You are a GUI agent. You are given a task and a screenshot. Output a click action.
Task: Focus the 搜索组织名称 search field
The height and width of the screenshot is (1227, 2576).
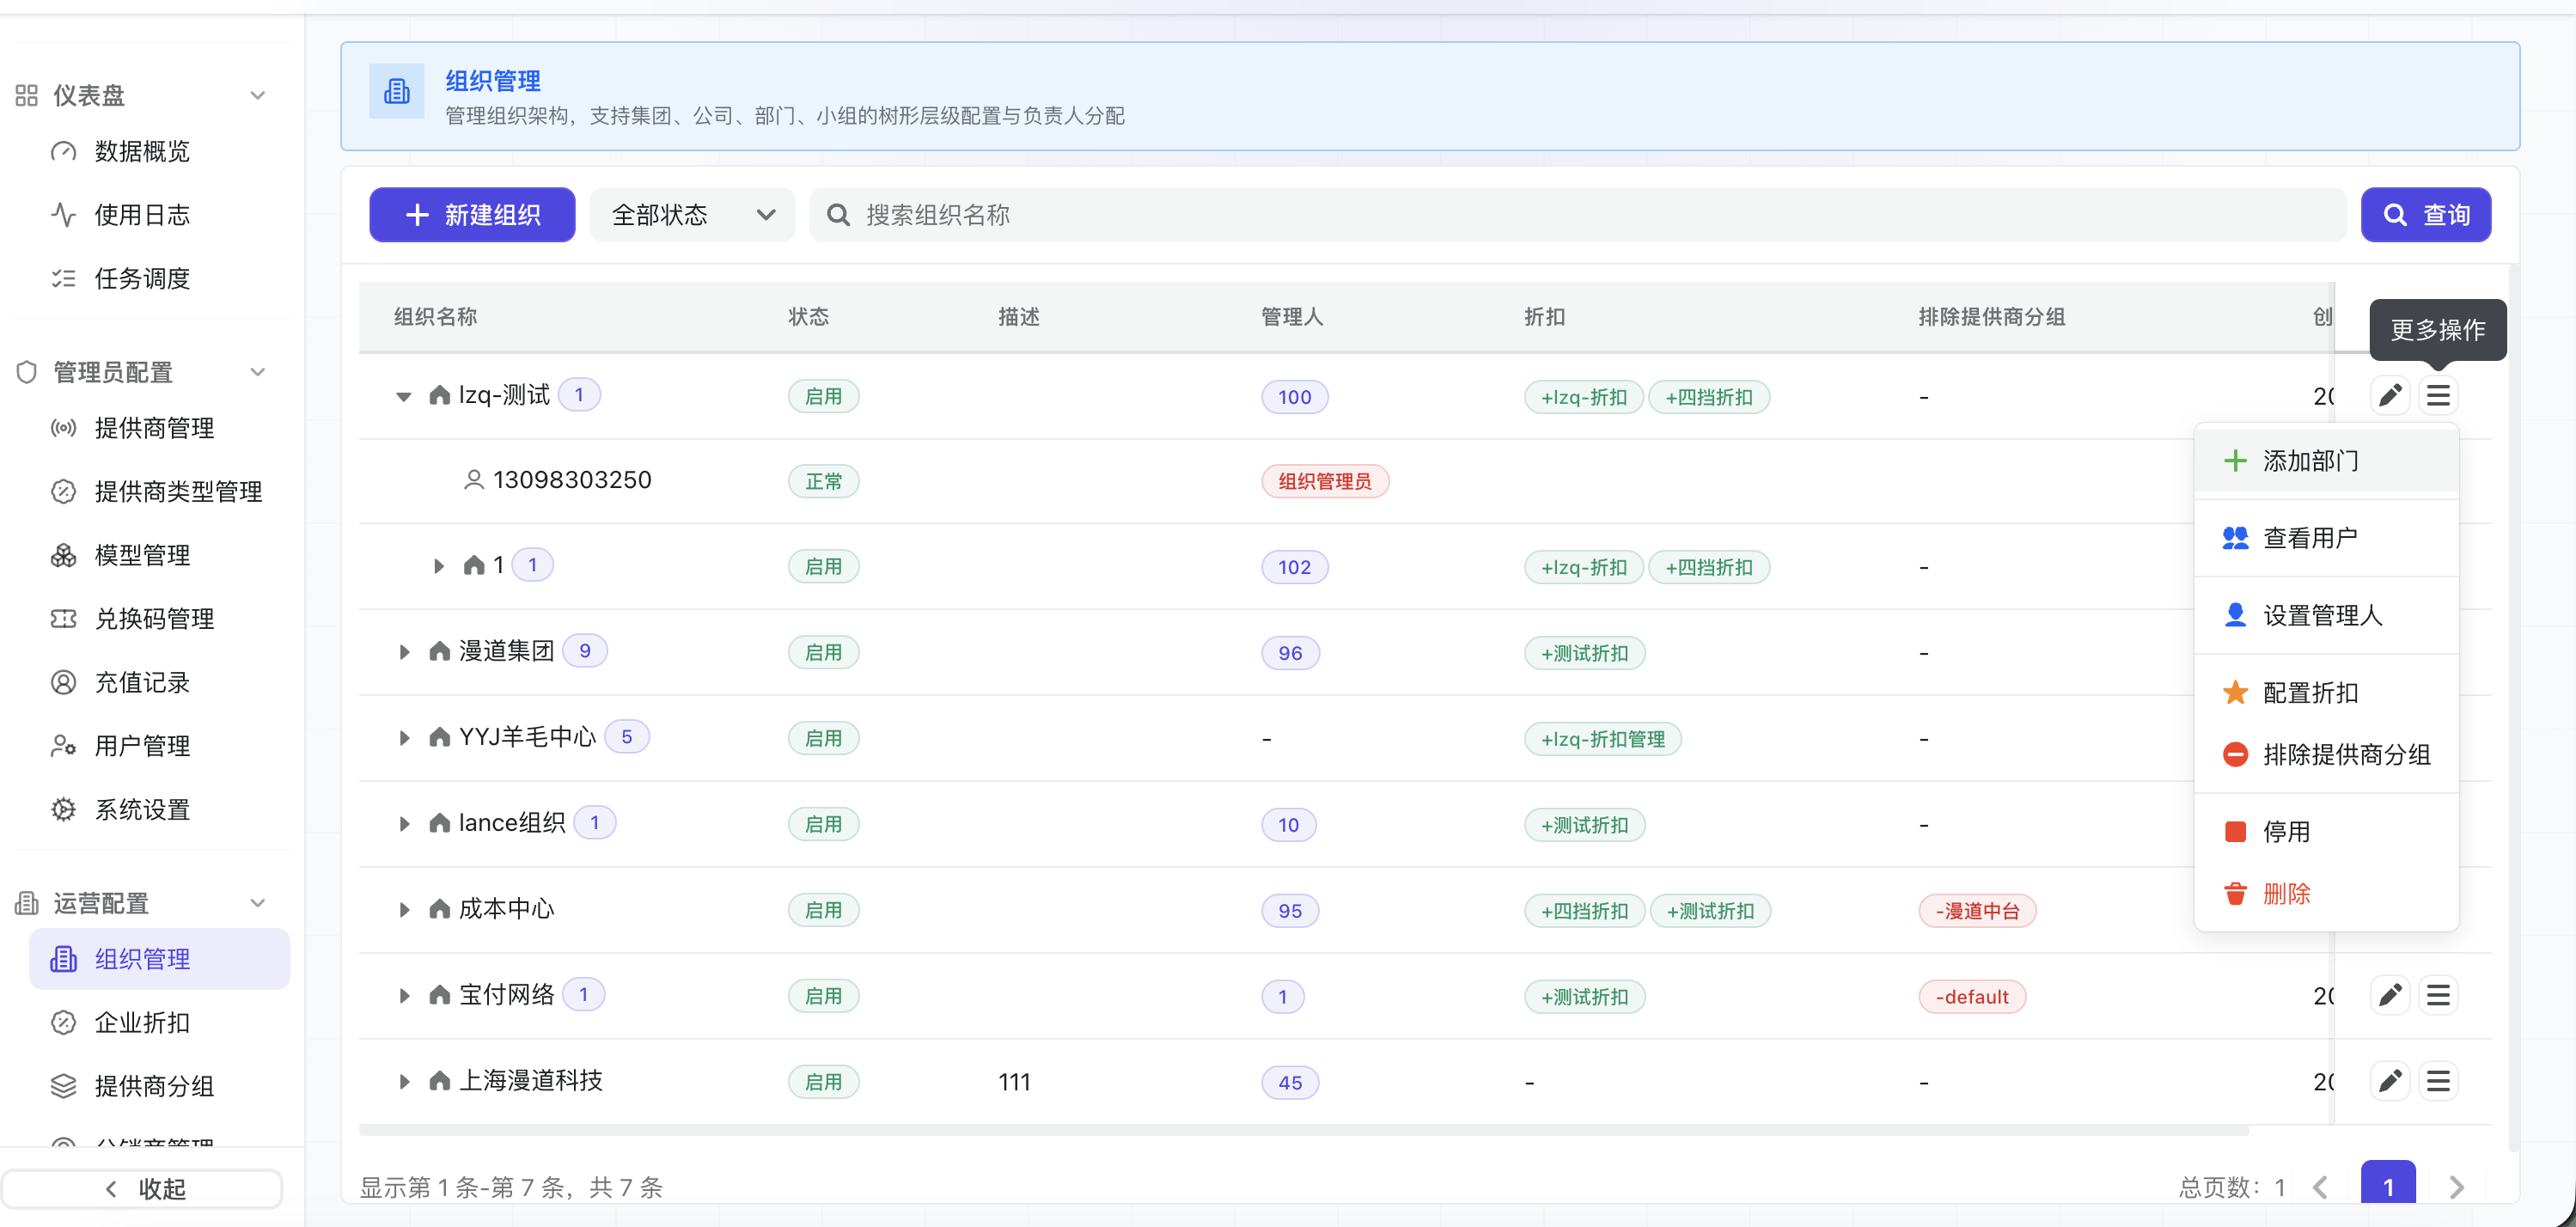pyautogui.click(x=1577, y=215)
